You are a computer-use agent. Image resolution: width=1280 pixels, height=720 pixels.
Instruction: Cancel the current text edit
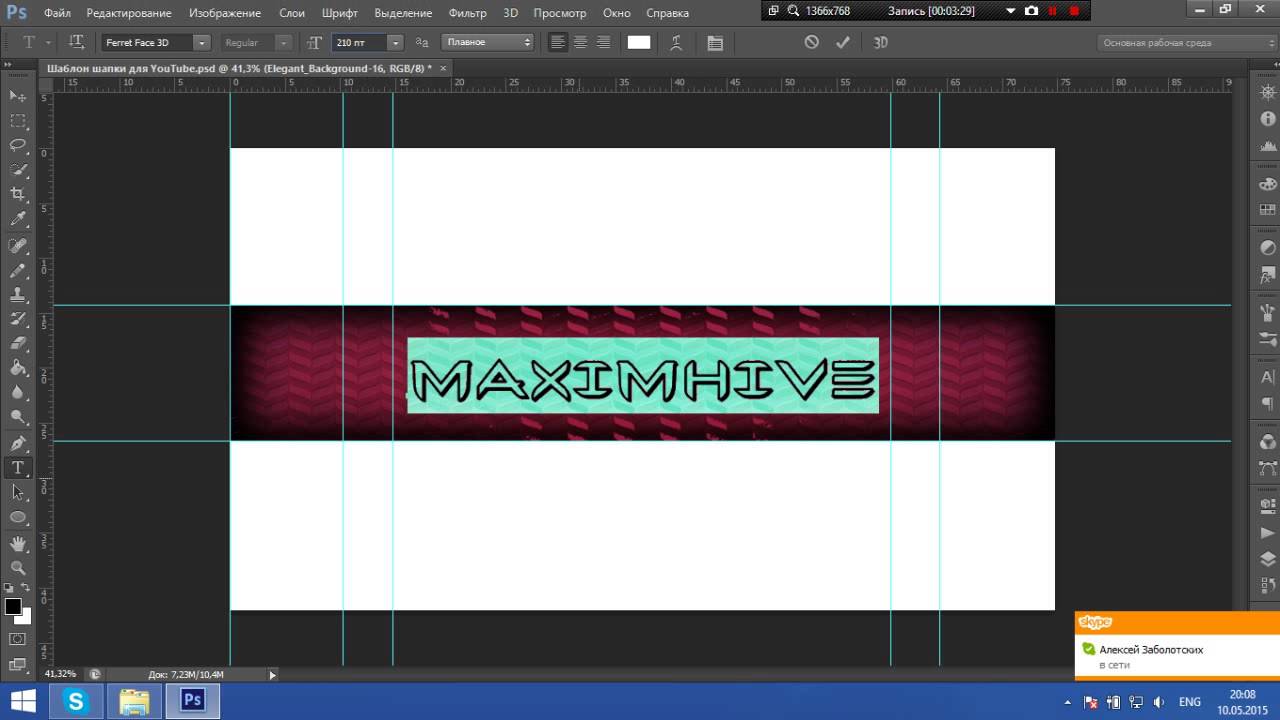[811, 42]
